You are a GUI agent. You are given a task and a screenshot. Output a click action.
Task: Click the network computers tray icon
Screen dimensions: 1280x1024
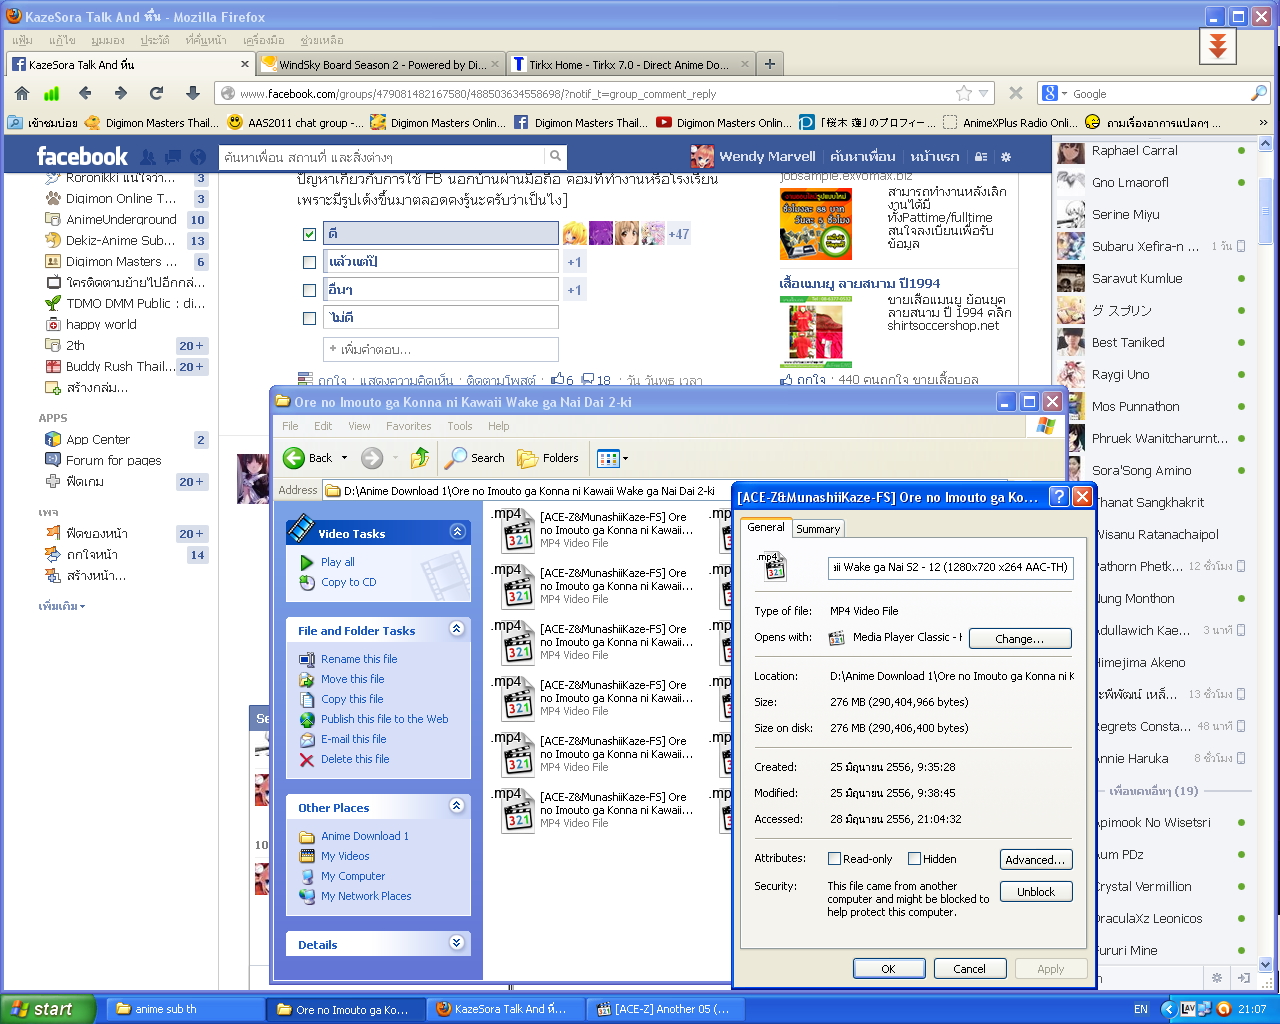[x=1206, y=1009]
